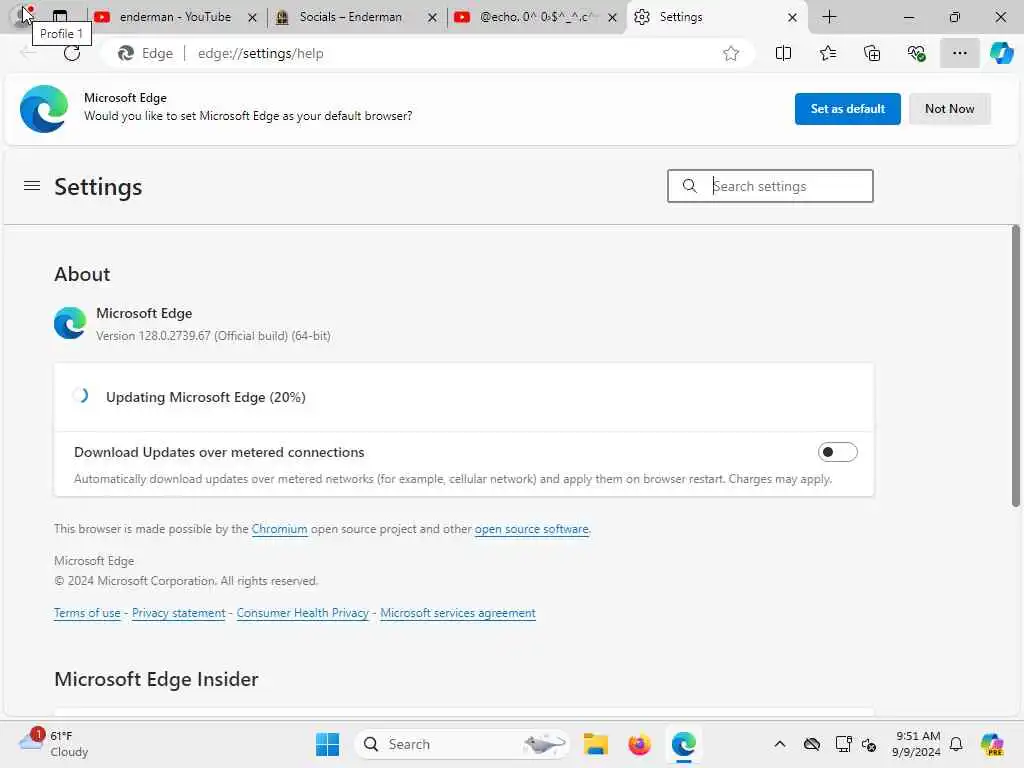Image resolution: width=1024 pixels, height=768 pixels.
Task: Open the Terms of use link
Action: tap(87, 613)
